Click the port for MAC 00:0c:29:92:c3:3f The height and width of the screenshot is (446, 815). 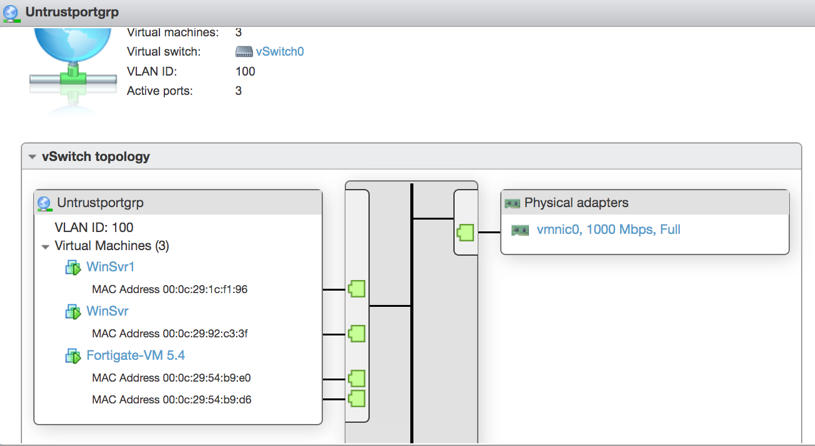357,333
